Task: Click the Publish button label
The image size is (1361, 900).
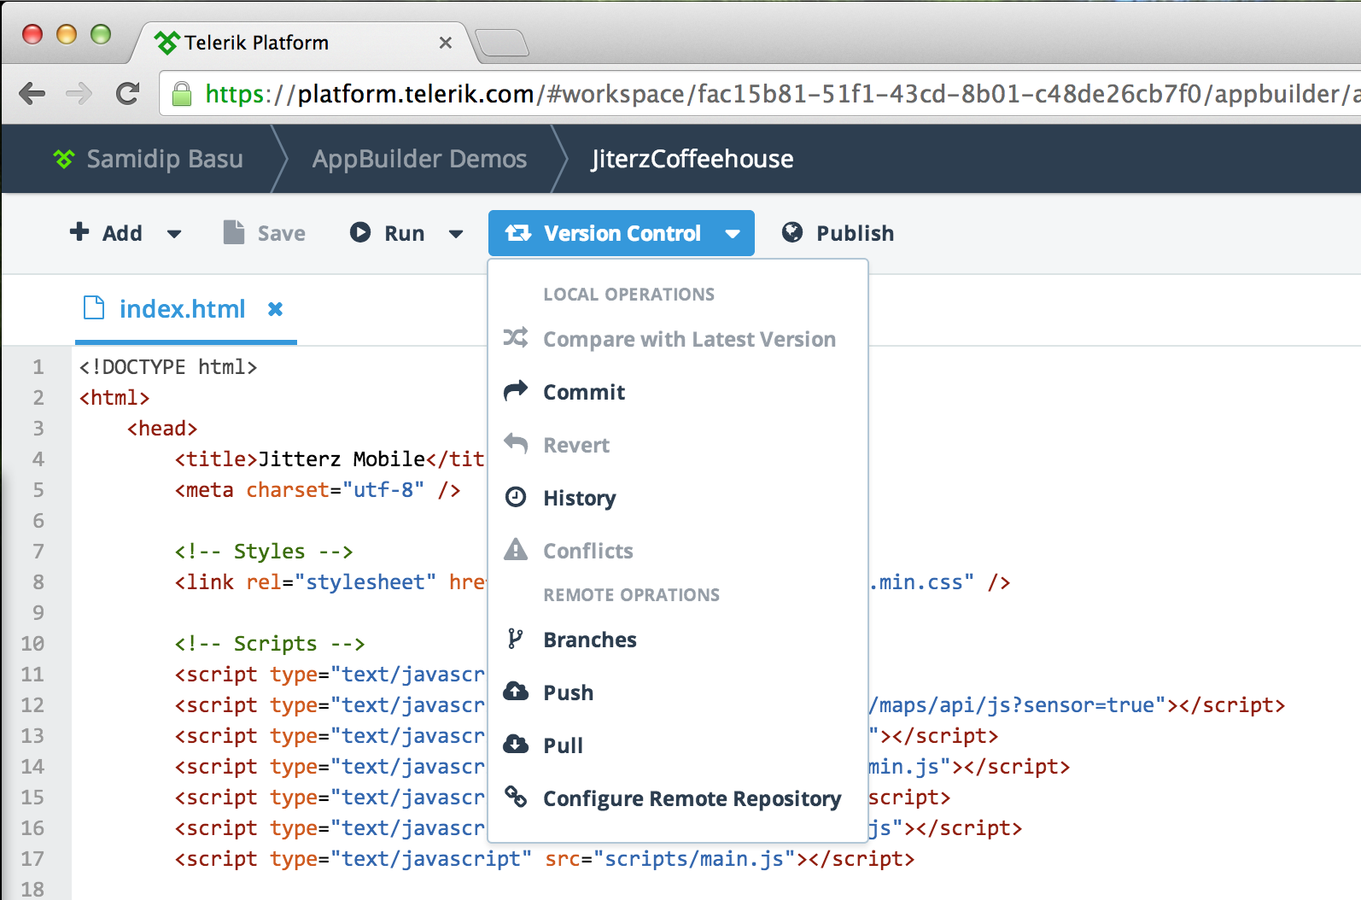Action: tap(855, 233)
